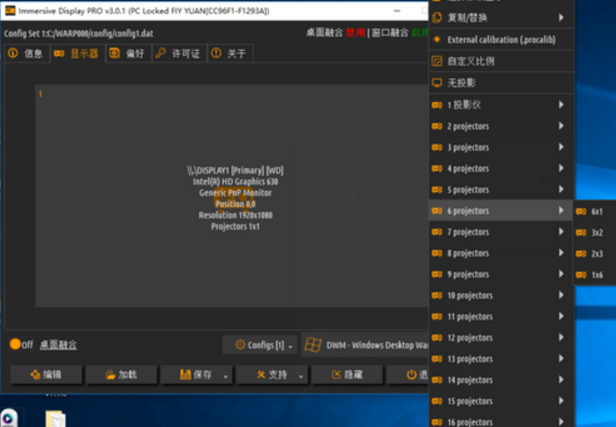Switch to the 显示器 tab
616x427 pixels.
[x=77, y=53]
